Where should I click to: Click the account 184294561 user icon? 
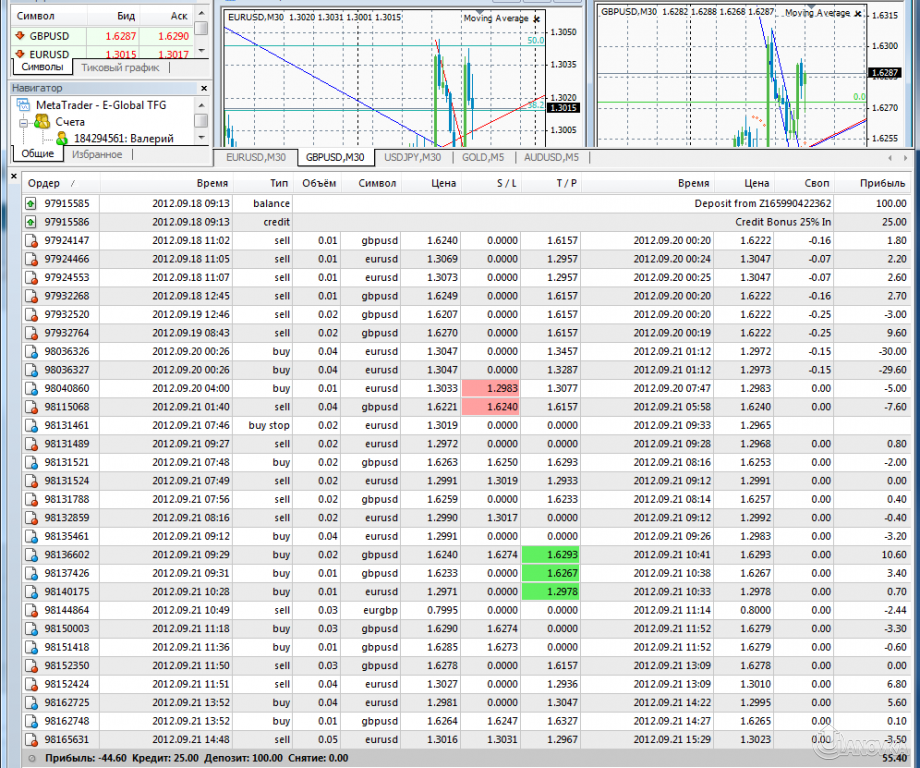coord(61,138)
